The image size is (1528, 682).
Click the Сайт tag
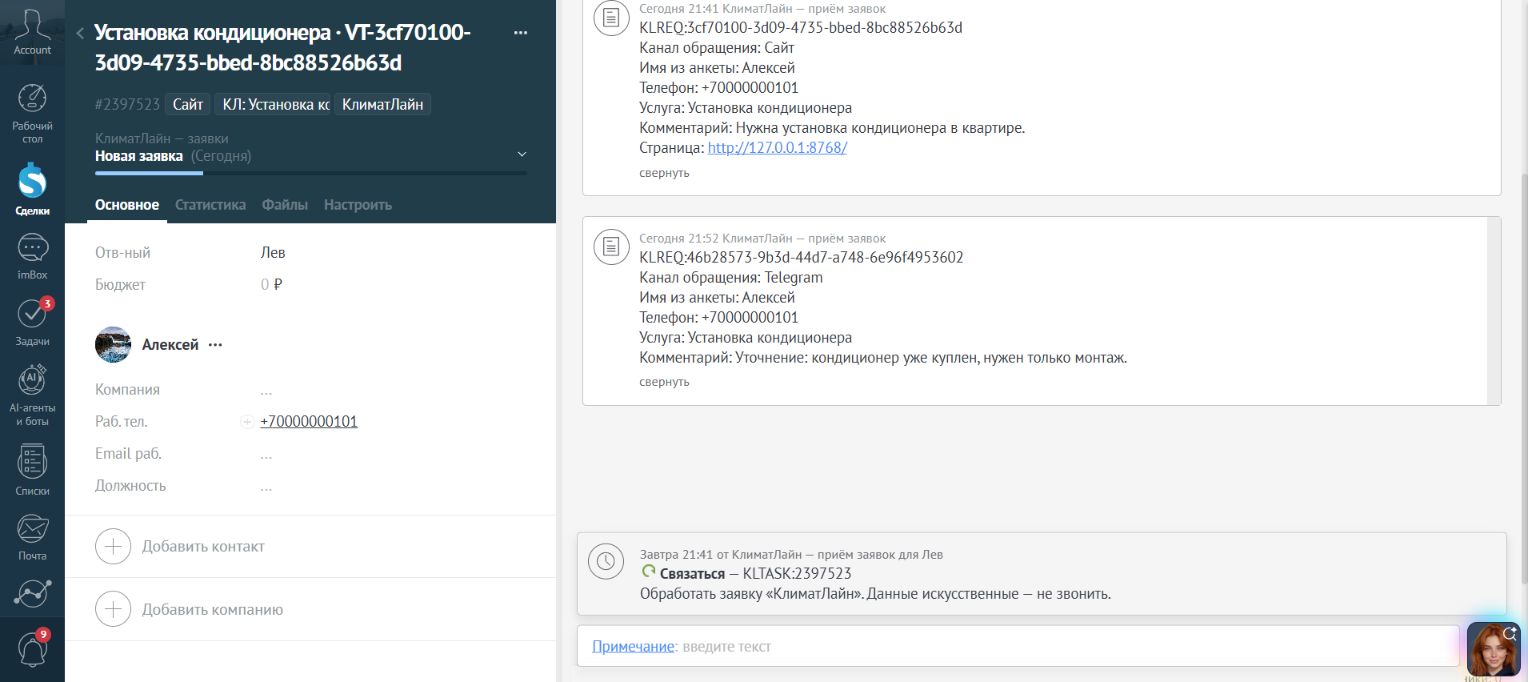click(188, 104)
